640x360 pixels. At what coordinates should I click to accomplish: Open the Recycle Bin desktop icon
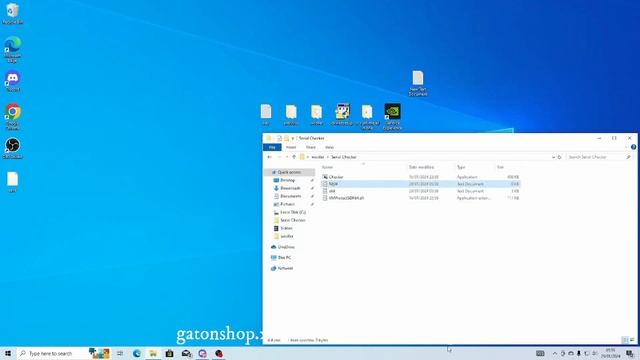[12, 13]
